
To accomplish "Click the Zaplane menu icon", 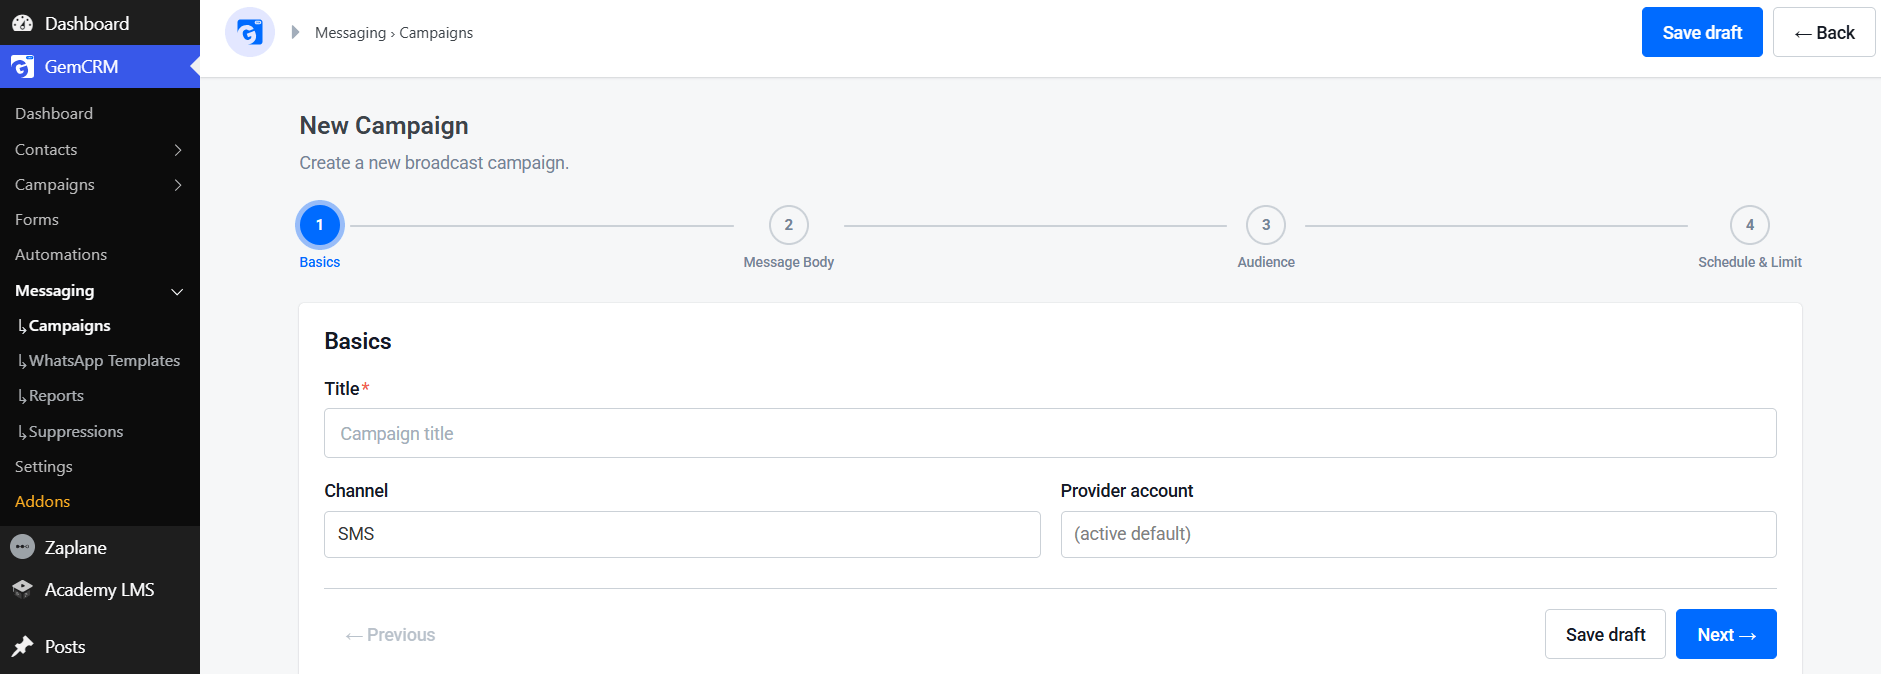I will [22, 547].
